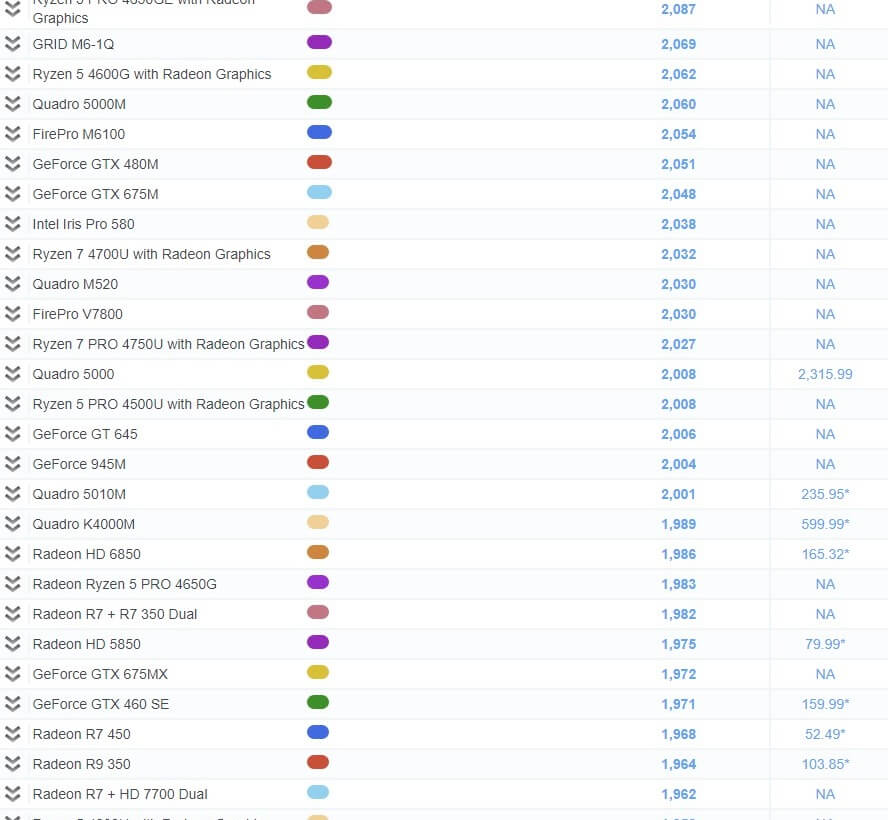The image size is (888, 820).
Task: Click the score 1,975
Action: [678, 644]
